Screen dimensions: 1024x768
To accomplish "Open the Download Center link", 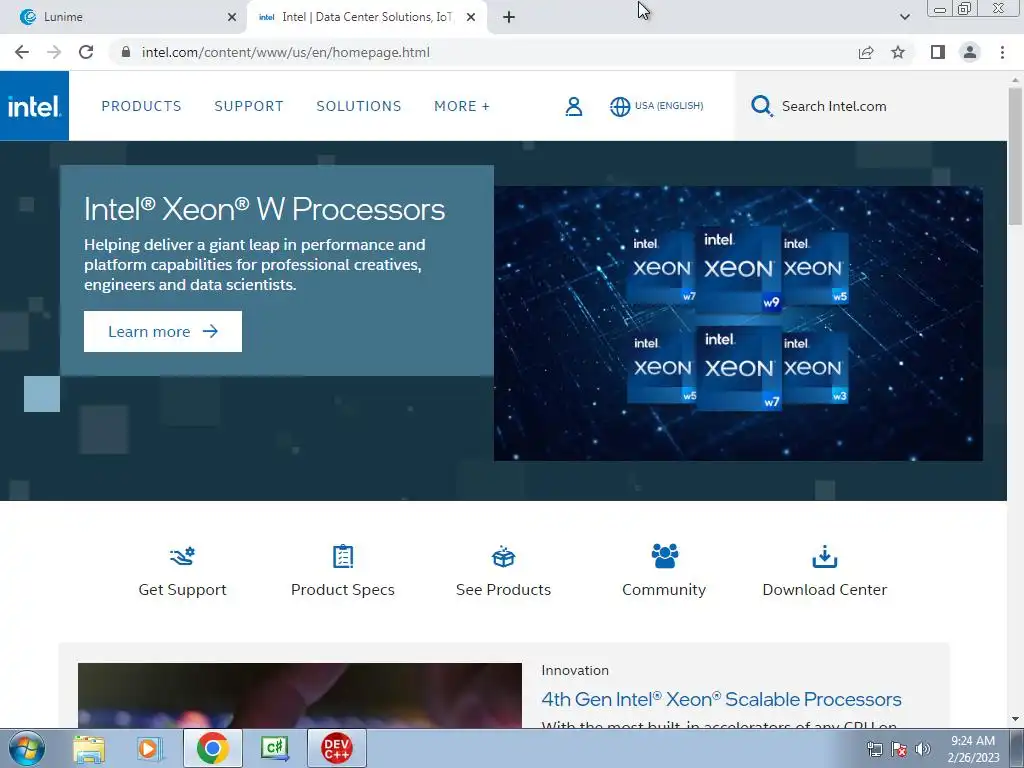I will click(x=825, y=590).
